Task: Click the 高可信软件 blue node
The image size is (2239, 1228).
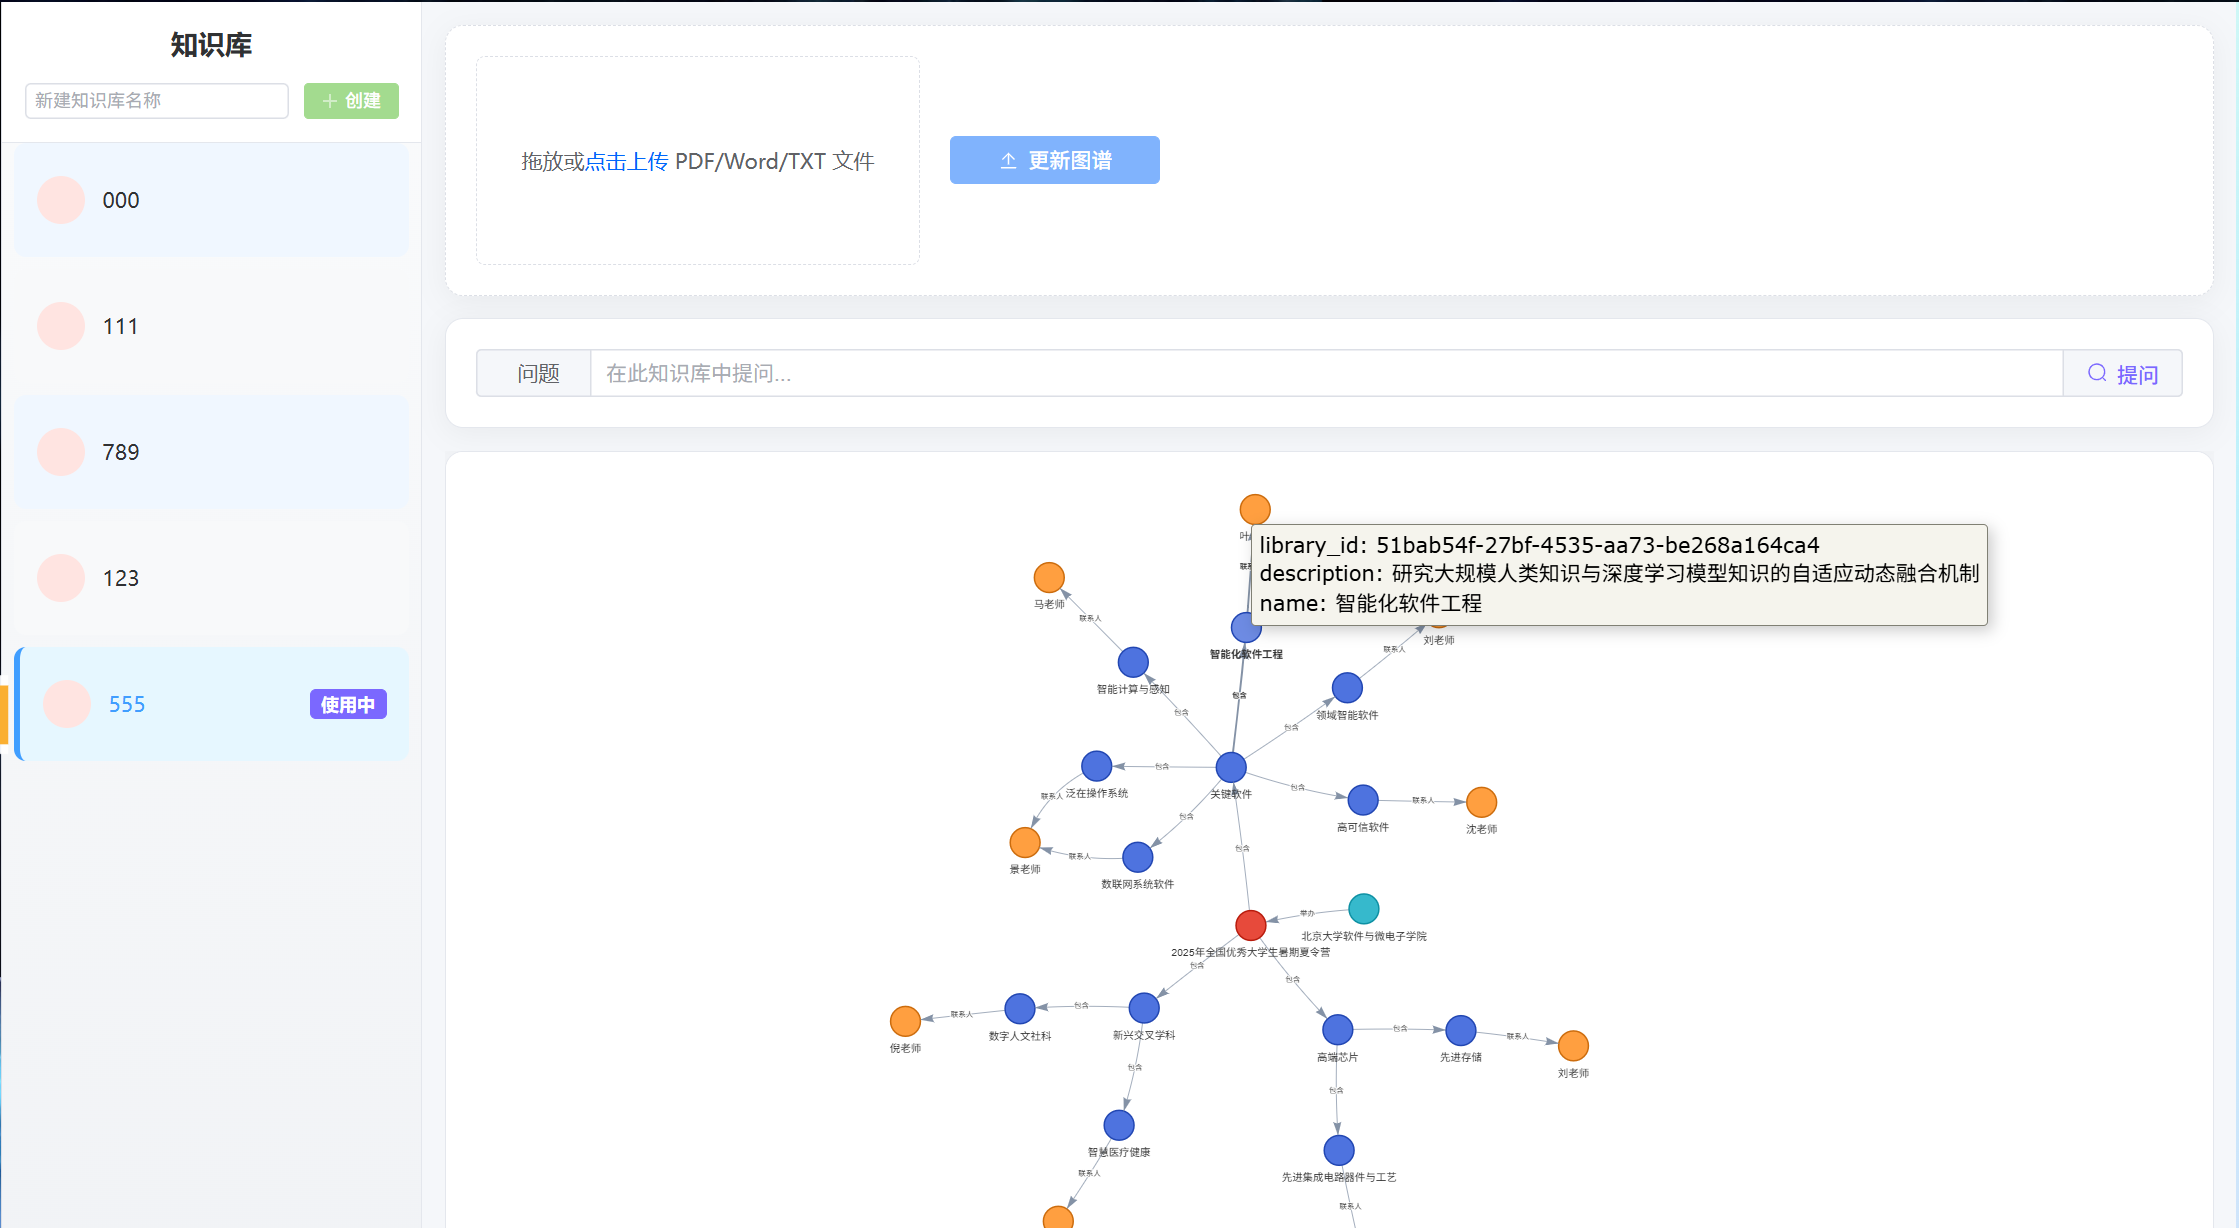Action: (1363, 800)
